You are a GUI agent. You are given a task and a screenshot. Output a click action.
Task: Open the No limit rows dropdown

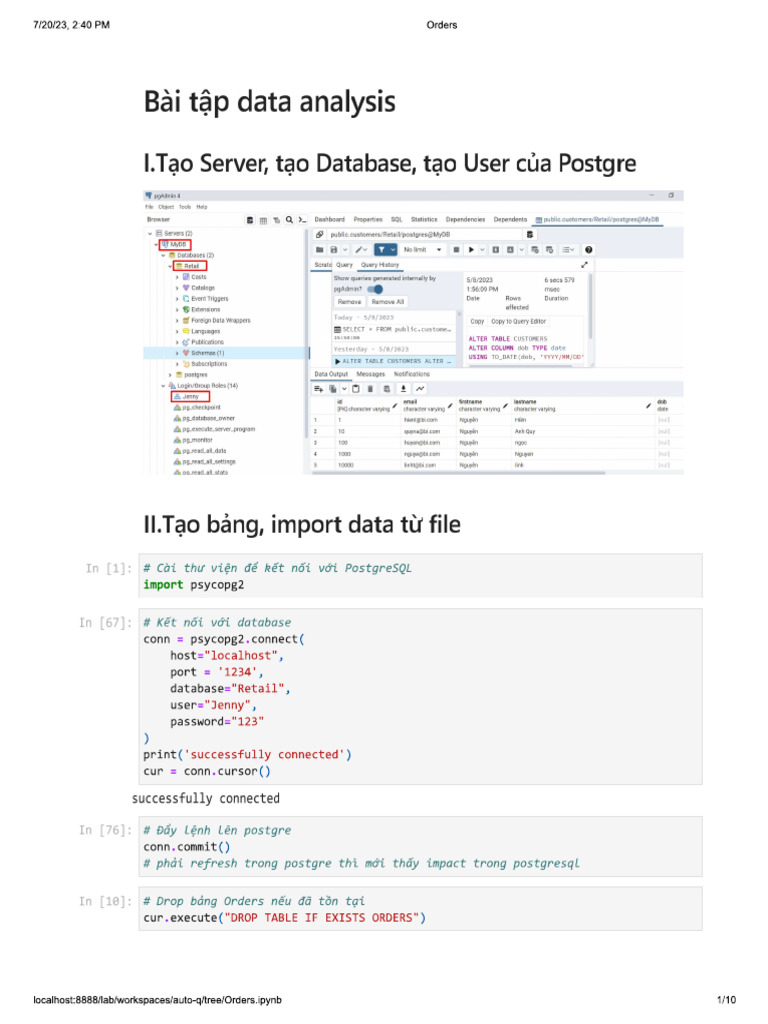(x=424, y=249)
